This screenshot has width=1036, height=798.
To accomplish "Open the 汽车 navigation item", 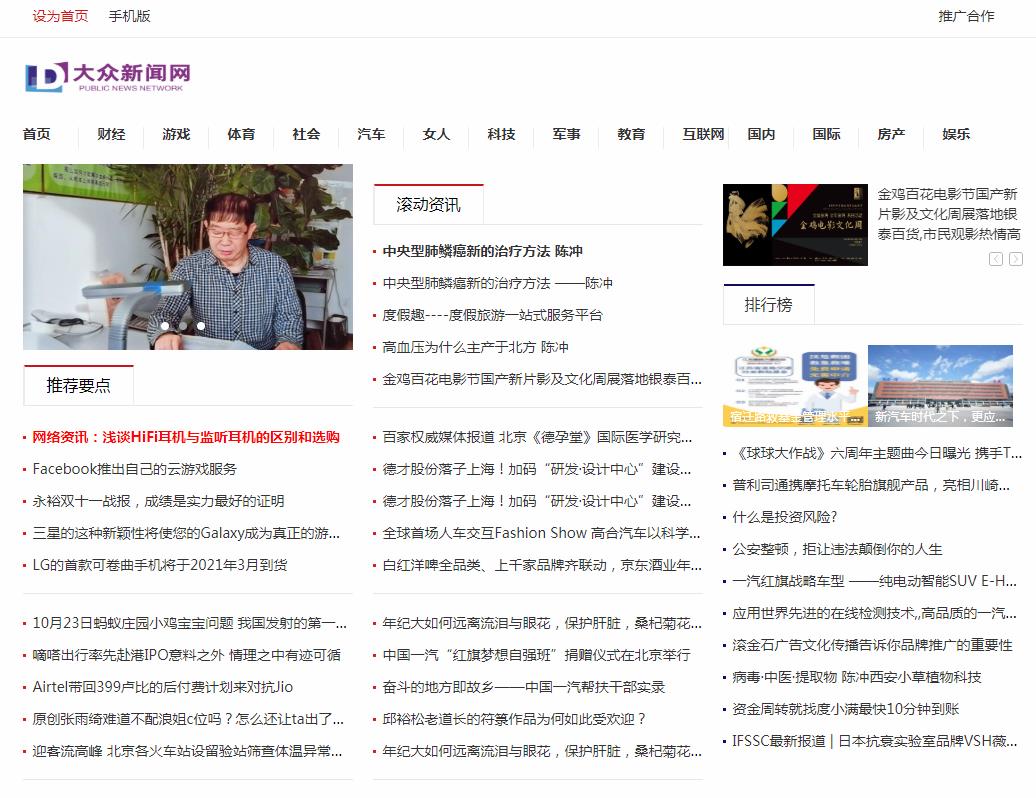I will pos(371,134).
